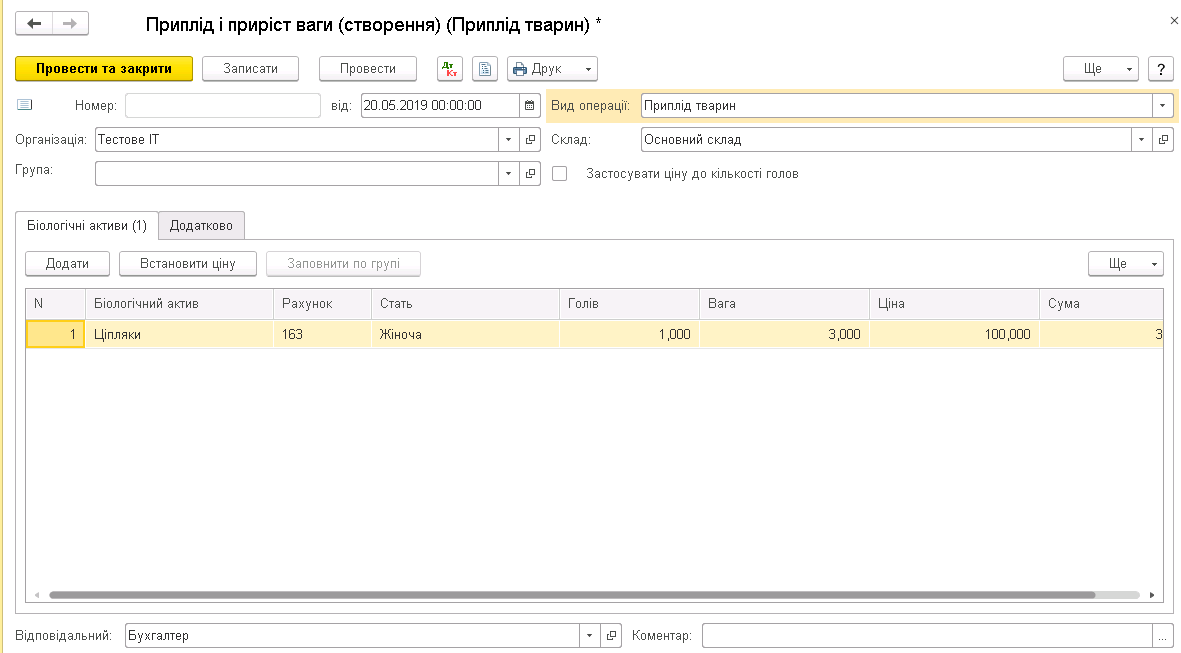Expand the Організація dropdown list
This screenshot has width=1181, height=653.
pos(508,140)
